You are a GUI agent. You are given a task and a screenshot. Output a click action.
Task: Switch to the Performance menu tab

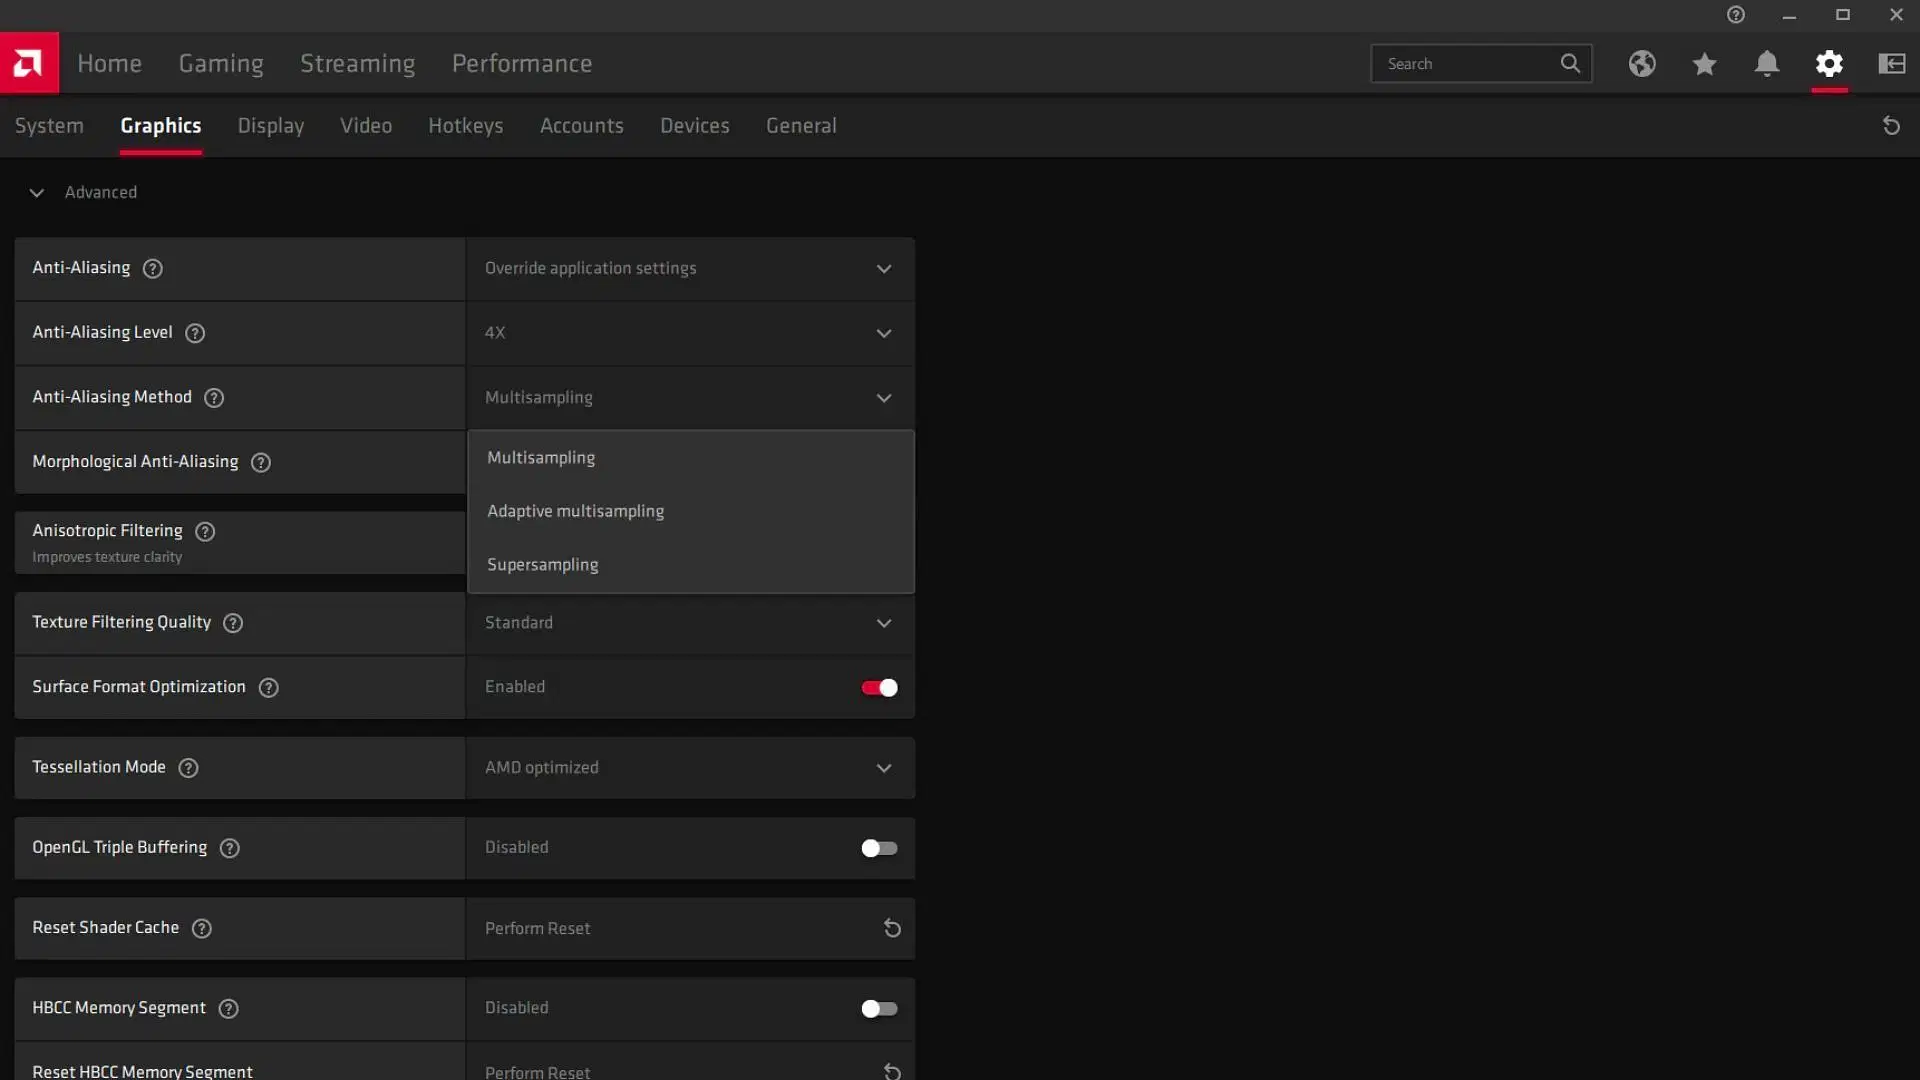coord(521,62)
